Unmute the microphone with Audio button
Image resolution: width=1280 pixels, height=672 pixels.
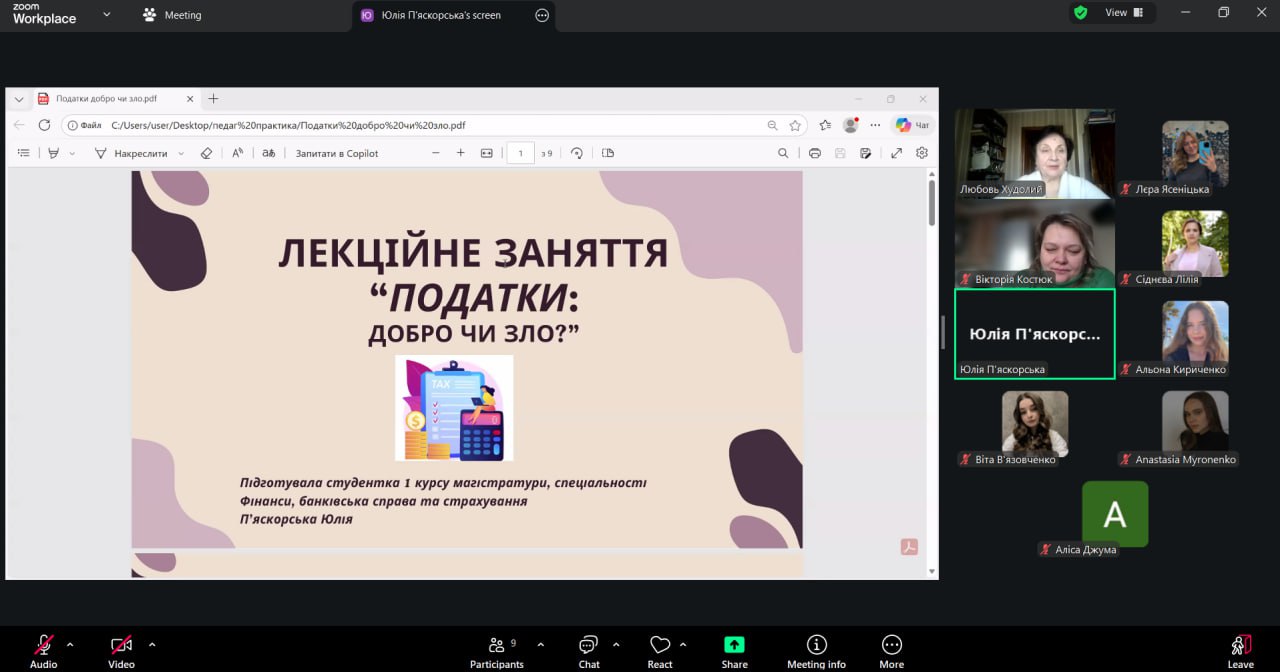point(44,650)
